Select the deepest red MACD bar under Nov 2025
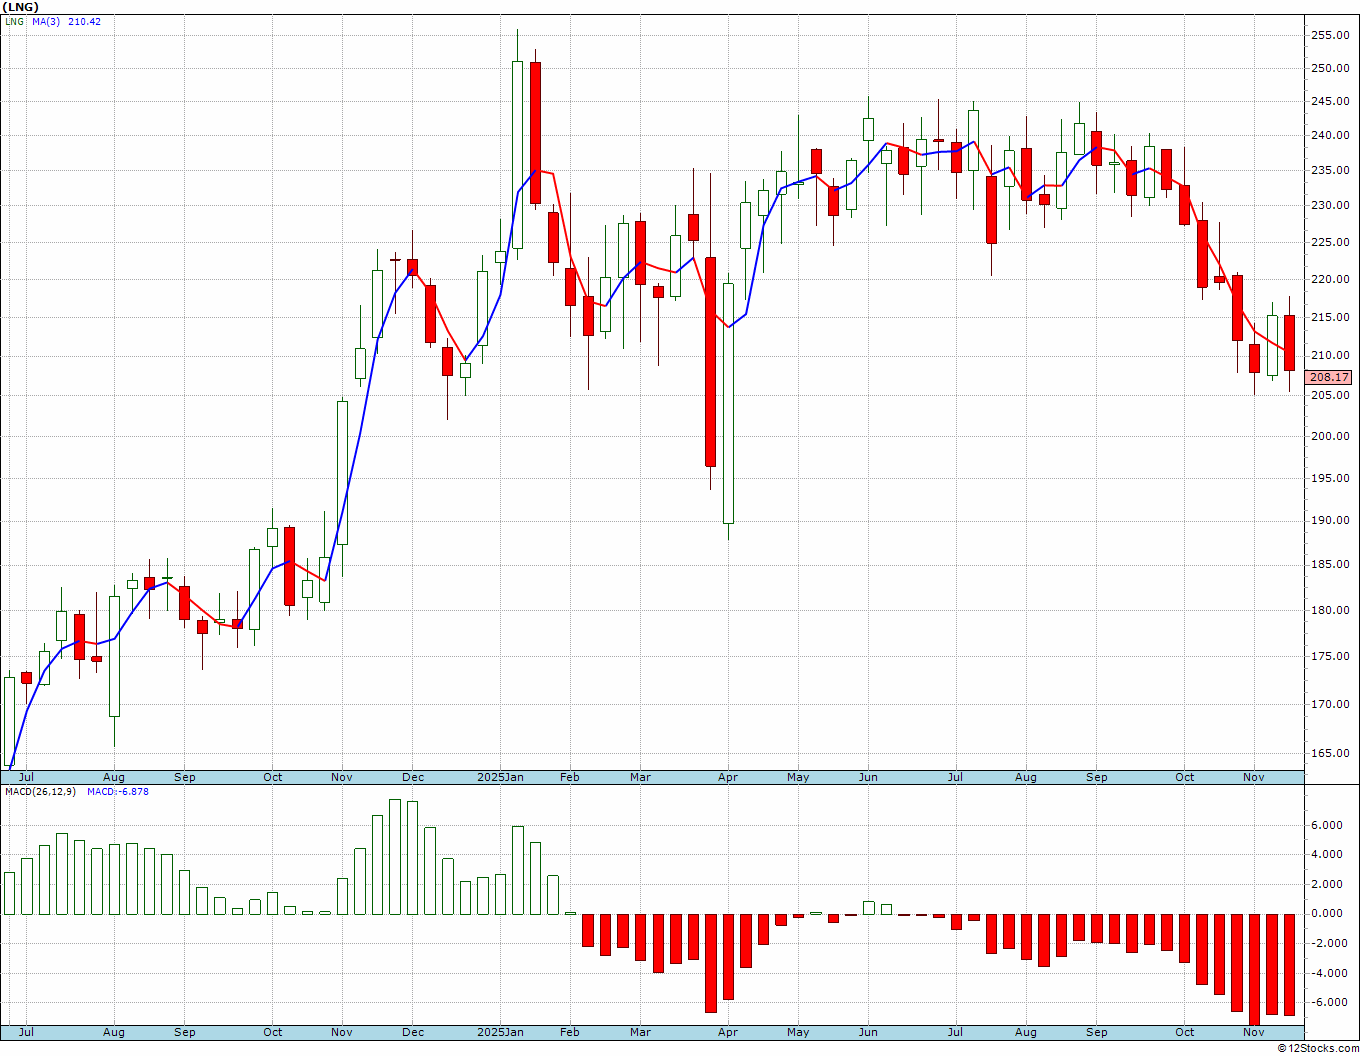1360x1056 pixels. pos(1254,969)
